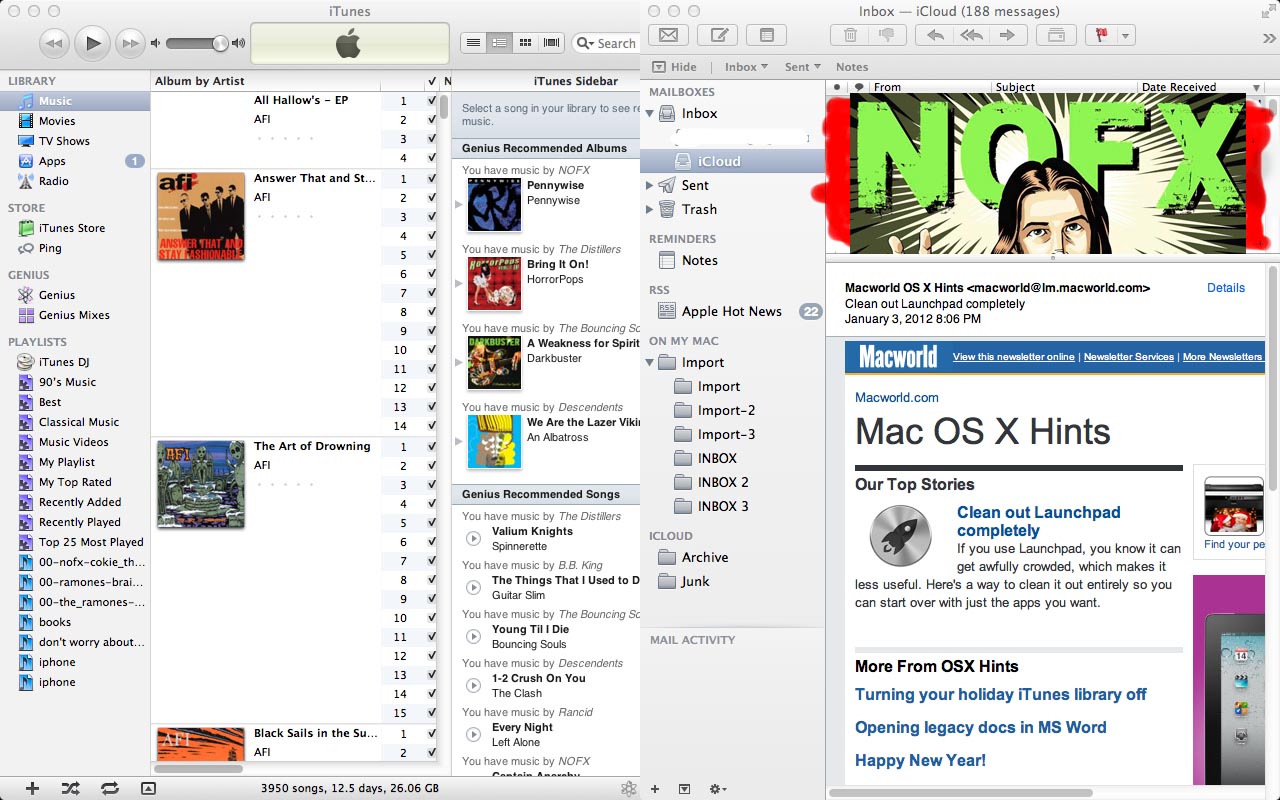Screen dimensions: 1280x800
Task: Switch iTunes to album list view
Action: [499, 43]
